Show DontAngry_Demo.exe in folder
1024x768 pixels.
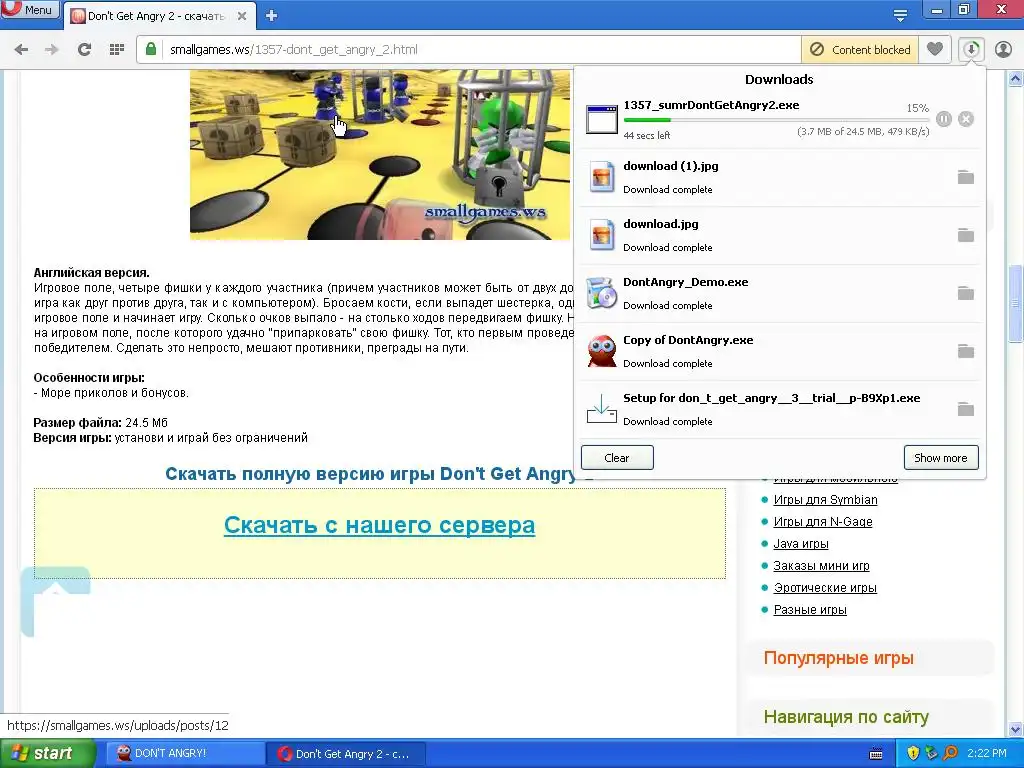click(965, 293)
